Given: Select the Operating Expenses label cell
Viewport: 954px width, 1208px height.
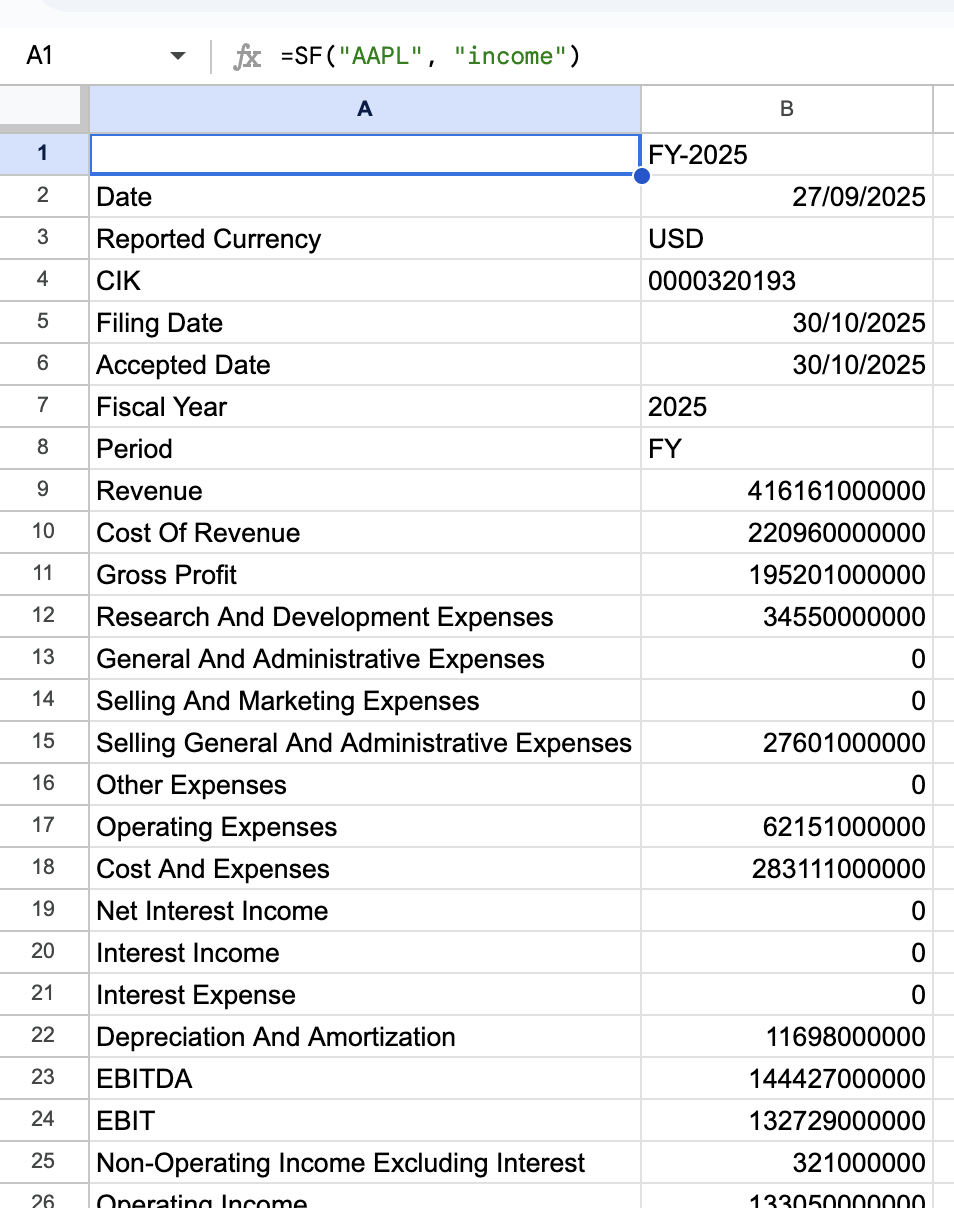Looking at the screenshot, I should click(x=365, y=826).
